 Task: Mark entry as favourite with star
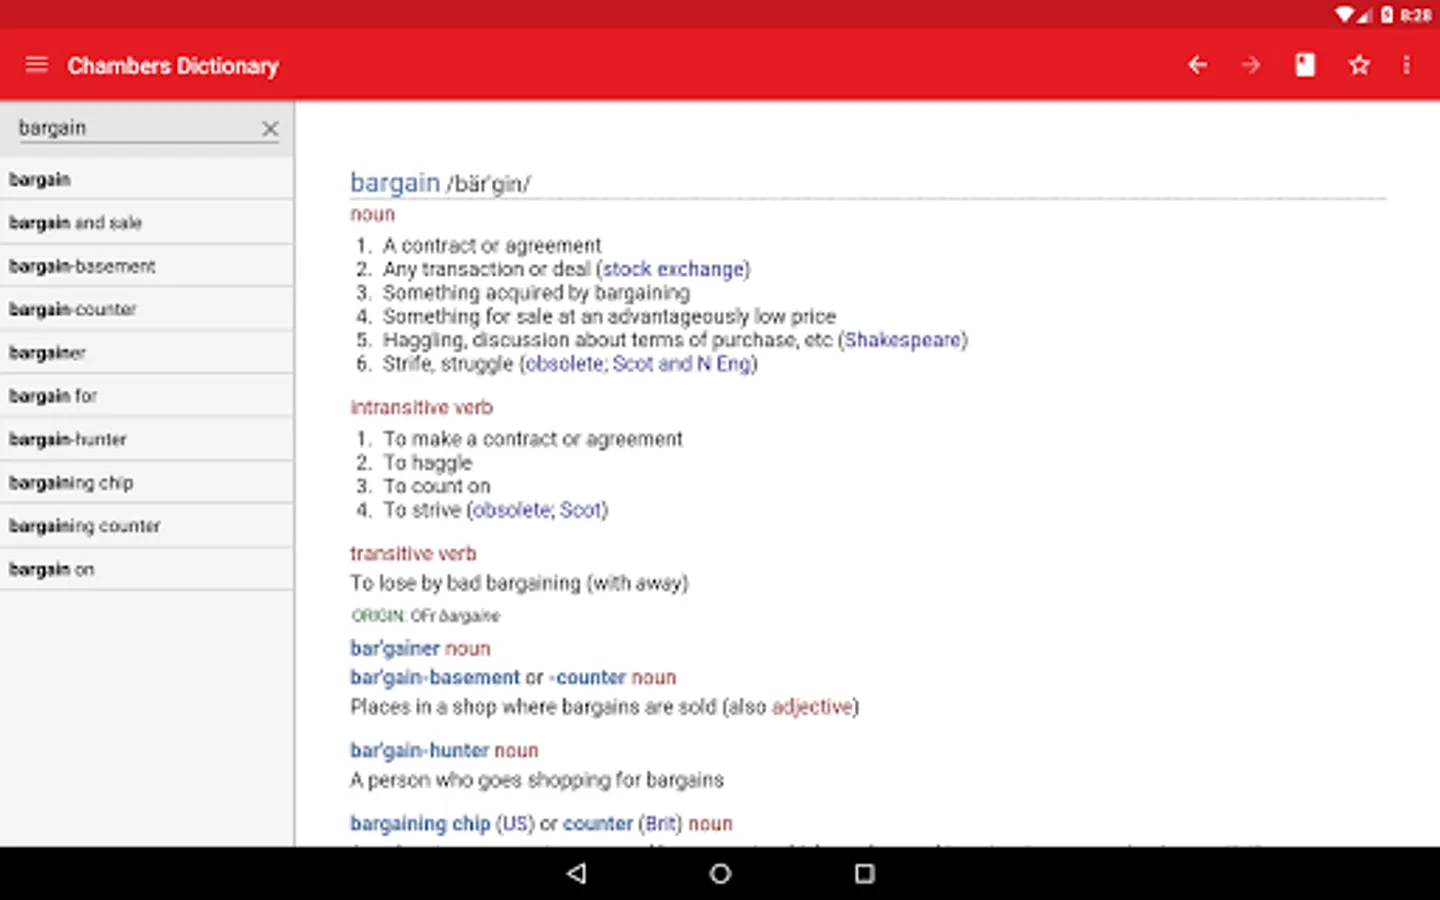click(x=1359, y=65)
